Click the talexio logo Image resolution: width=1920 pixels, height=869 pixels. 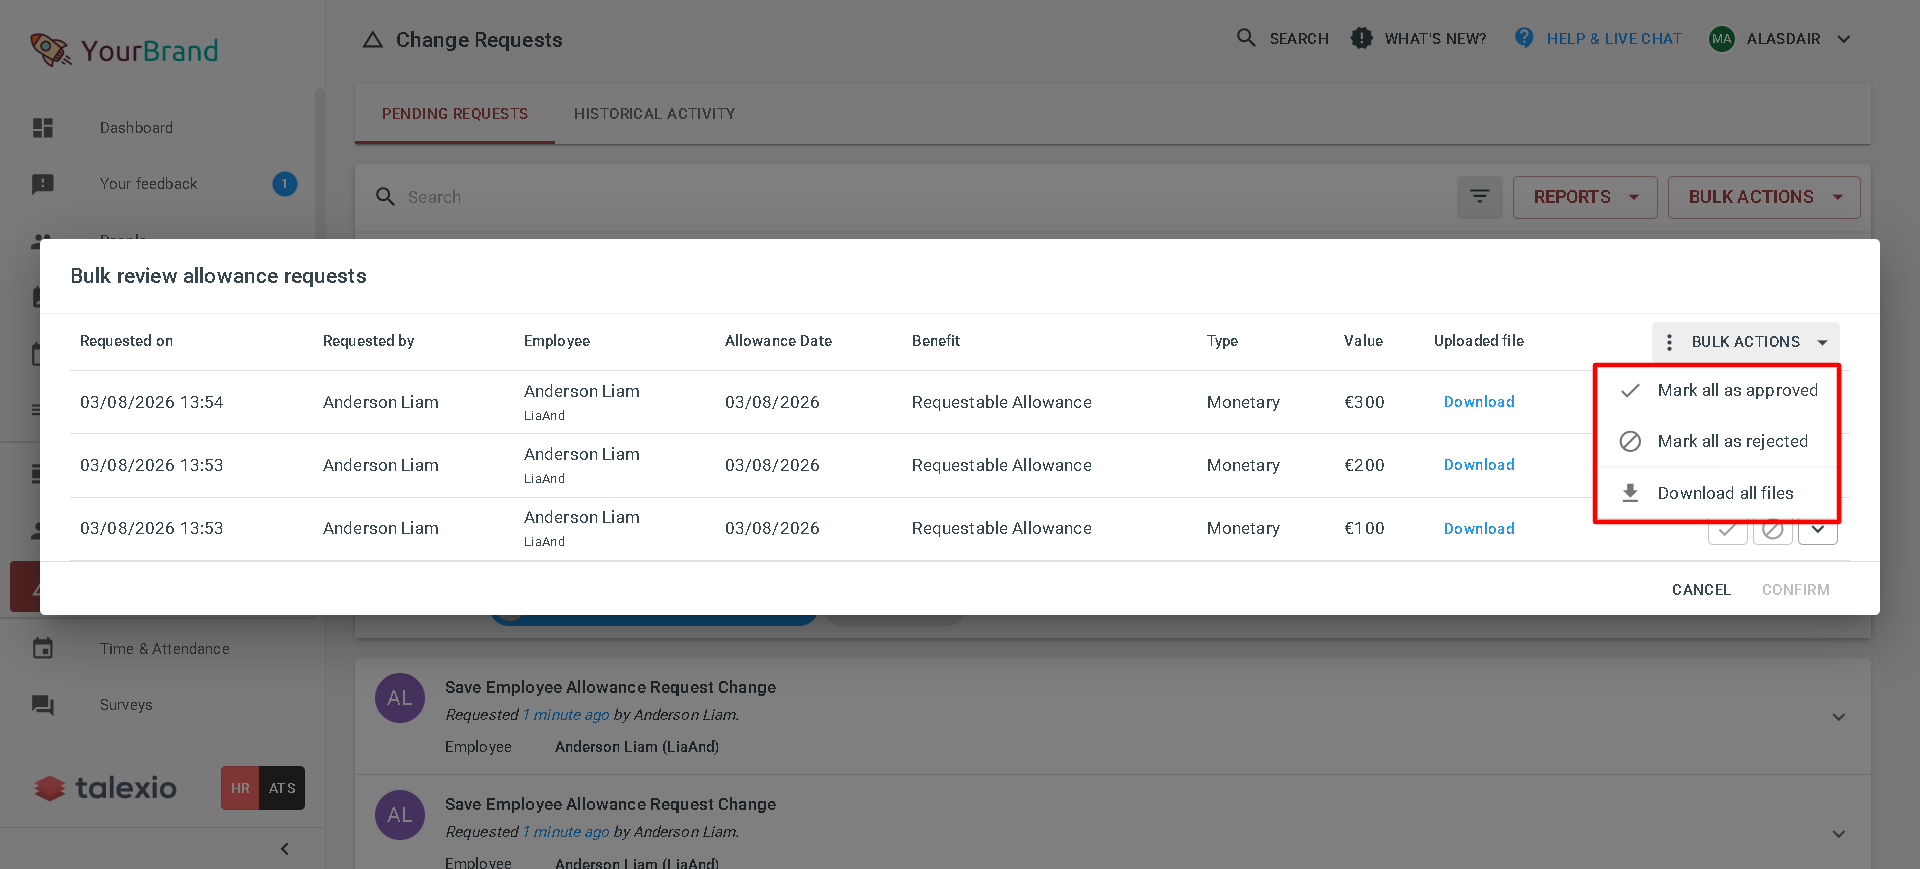point(106,788)
